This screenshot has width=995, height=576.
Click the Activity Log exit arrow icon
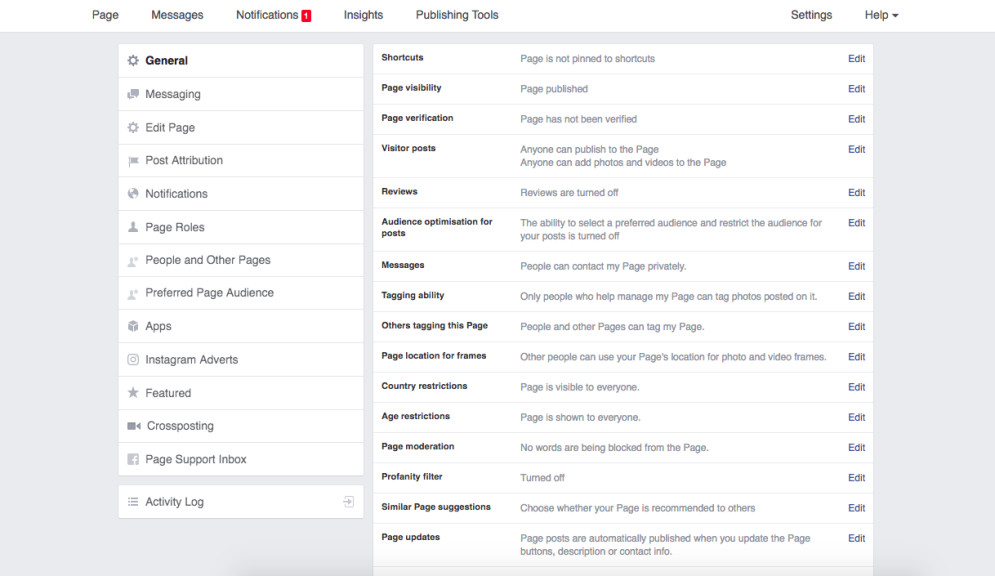(x=348, y=502)
